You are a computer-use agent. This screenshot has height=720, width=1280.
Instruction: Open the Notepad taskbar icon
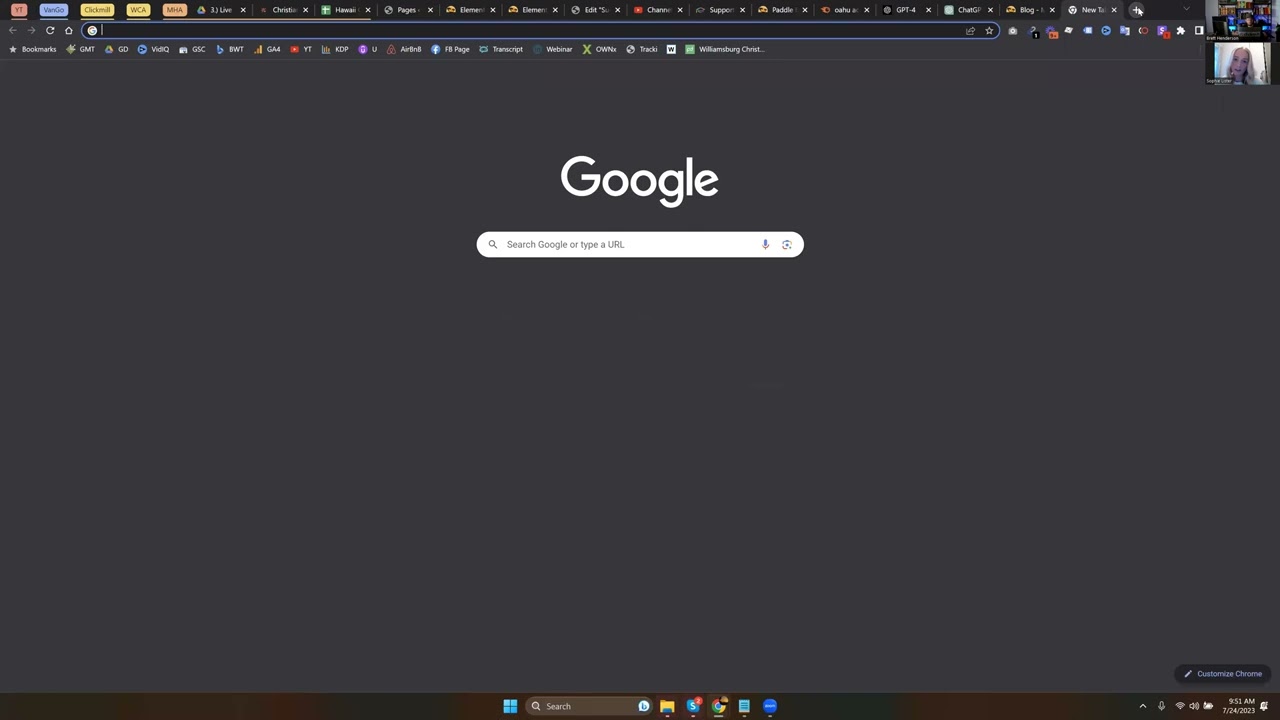pos(744,706)
